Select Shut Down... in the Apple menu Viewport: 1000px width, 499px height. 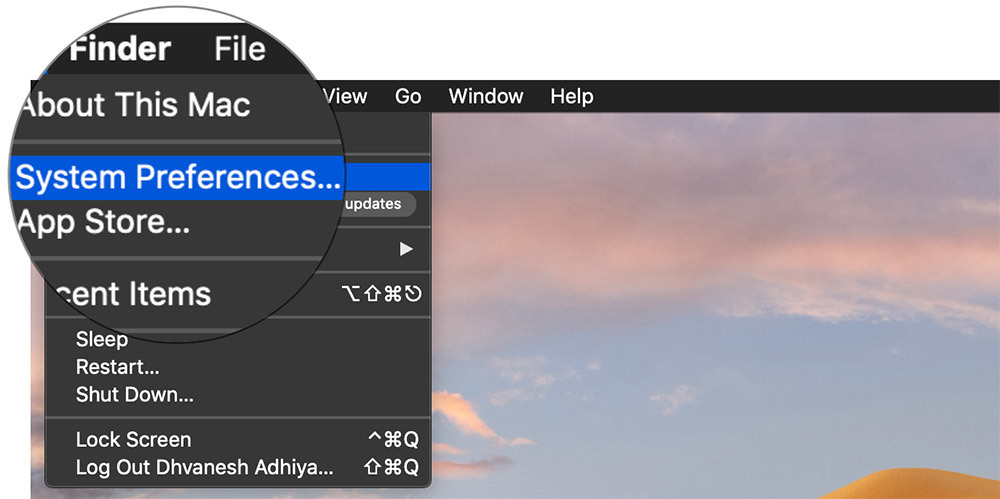point(135,394)
